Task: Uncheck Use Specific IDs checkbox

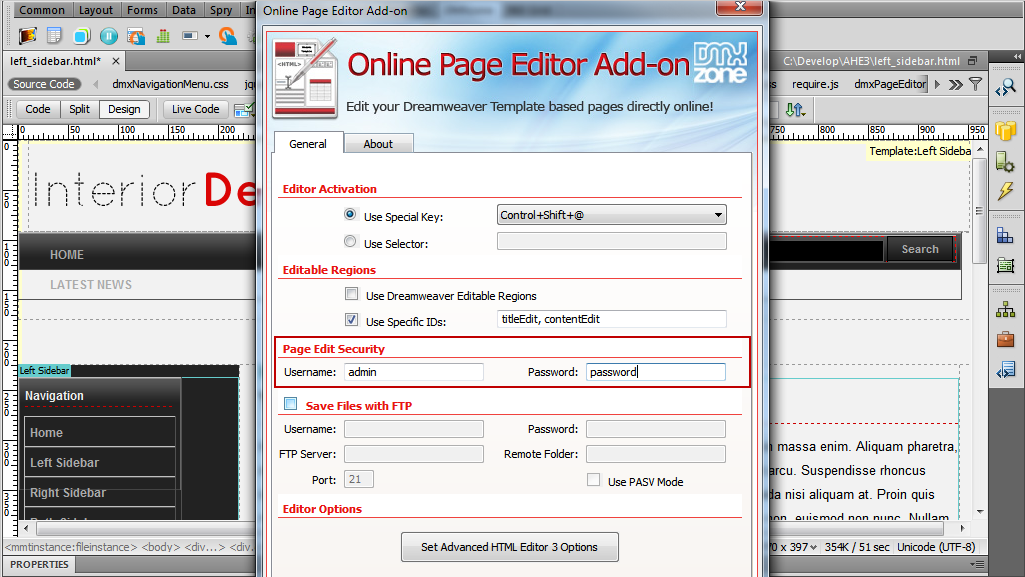Action: click(x=352, y=320)
